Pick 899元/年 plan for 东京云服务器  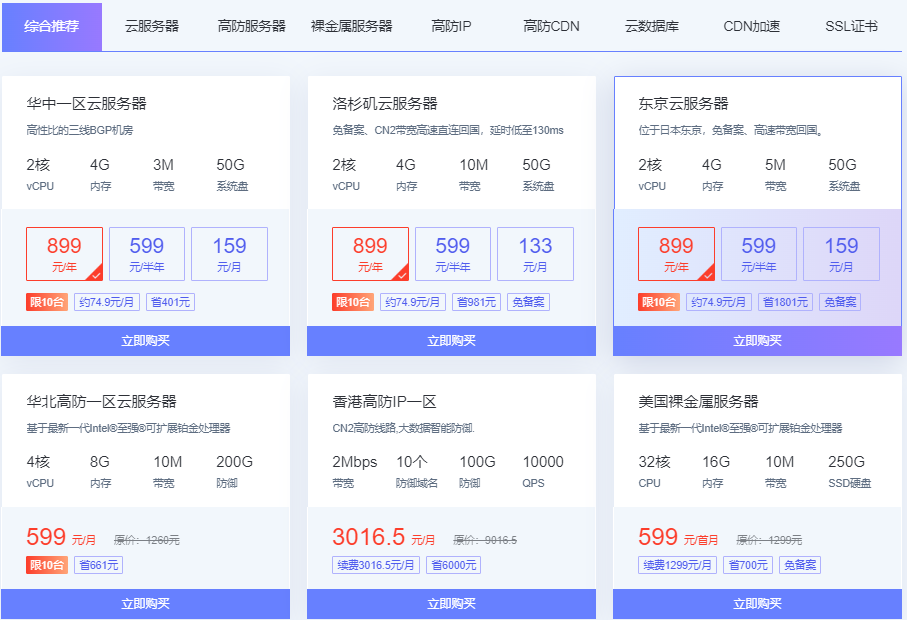tap(676, 254)
